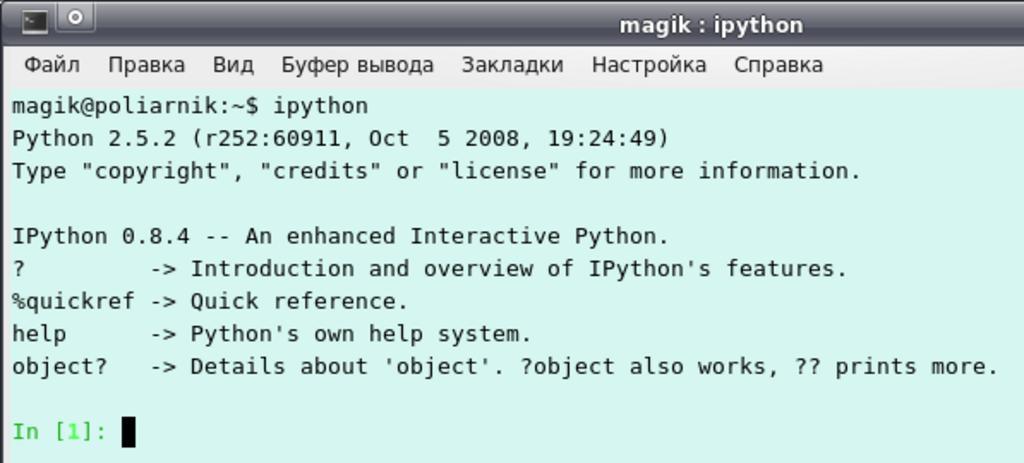Click the terminal window menu icon

(34, 19)
